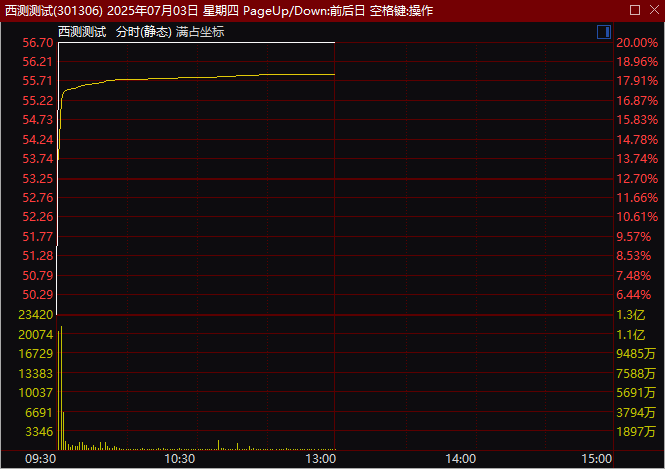Click the percentage label 13.74%
Image resolution: width=665 pixels, height=469 pixels.
pos(637,159)
